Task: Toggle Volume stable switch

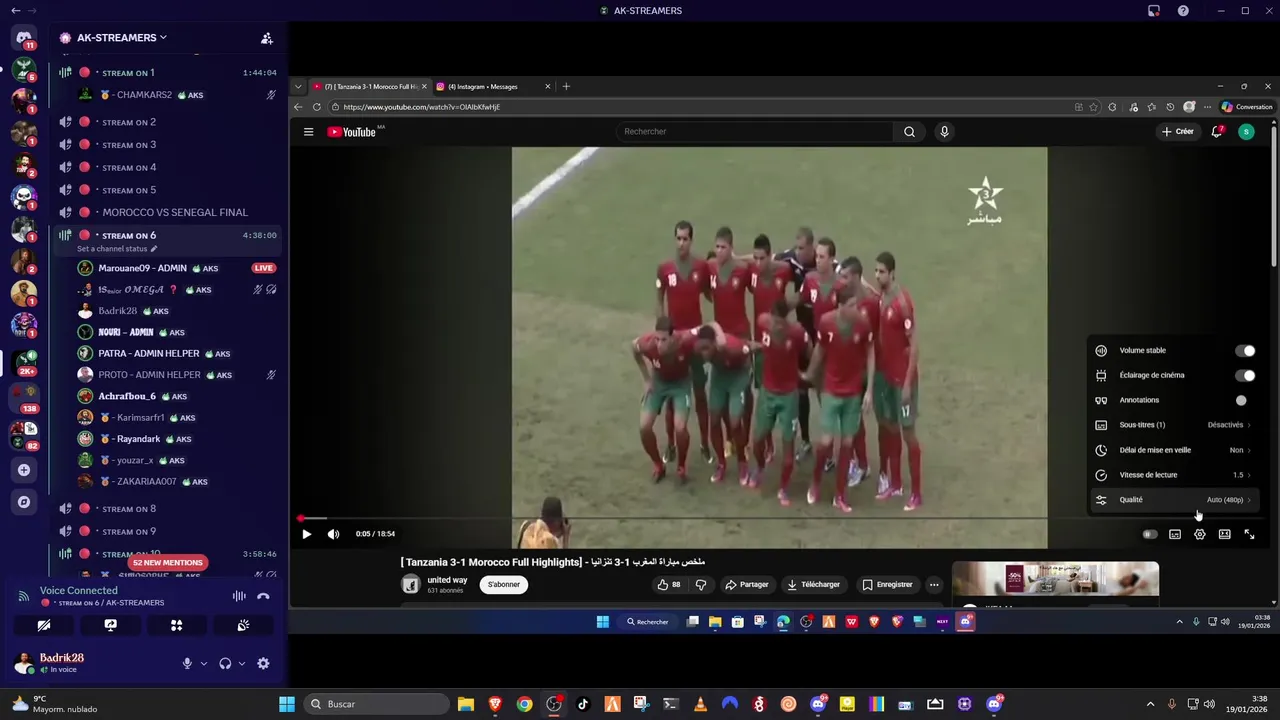Action: tap(1245, 351)
